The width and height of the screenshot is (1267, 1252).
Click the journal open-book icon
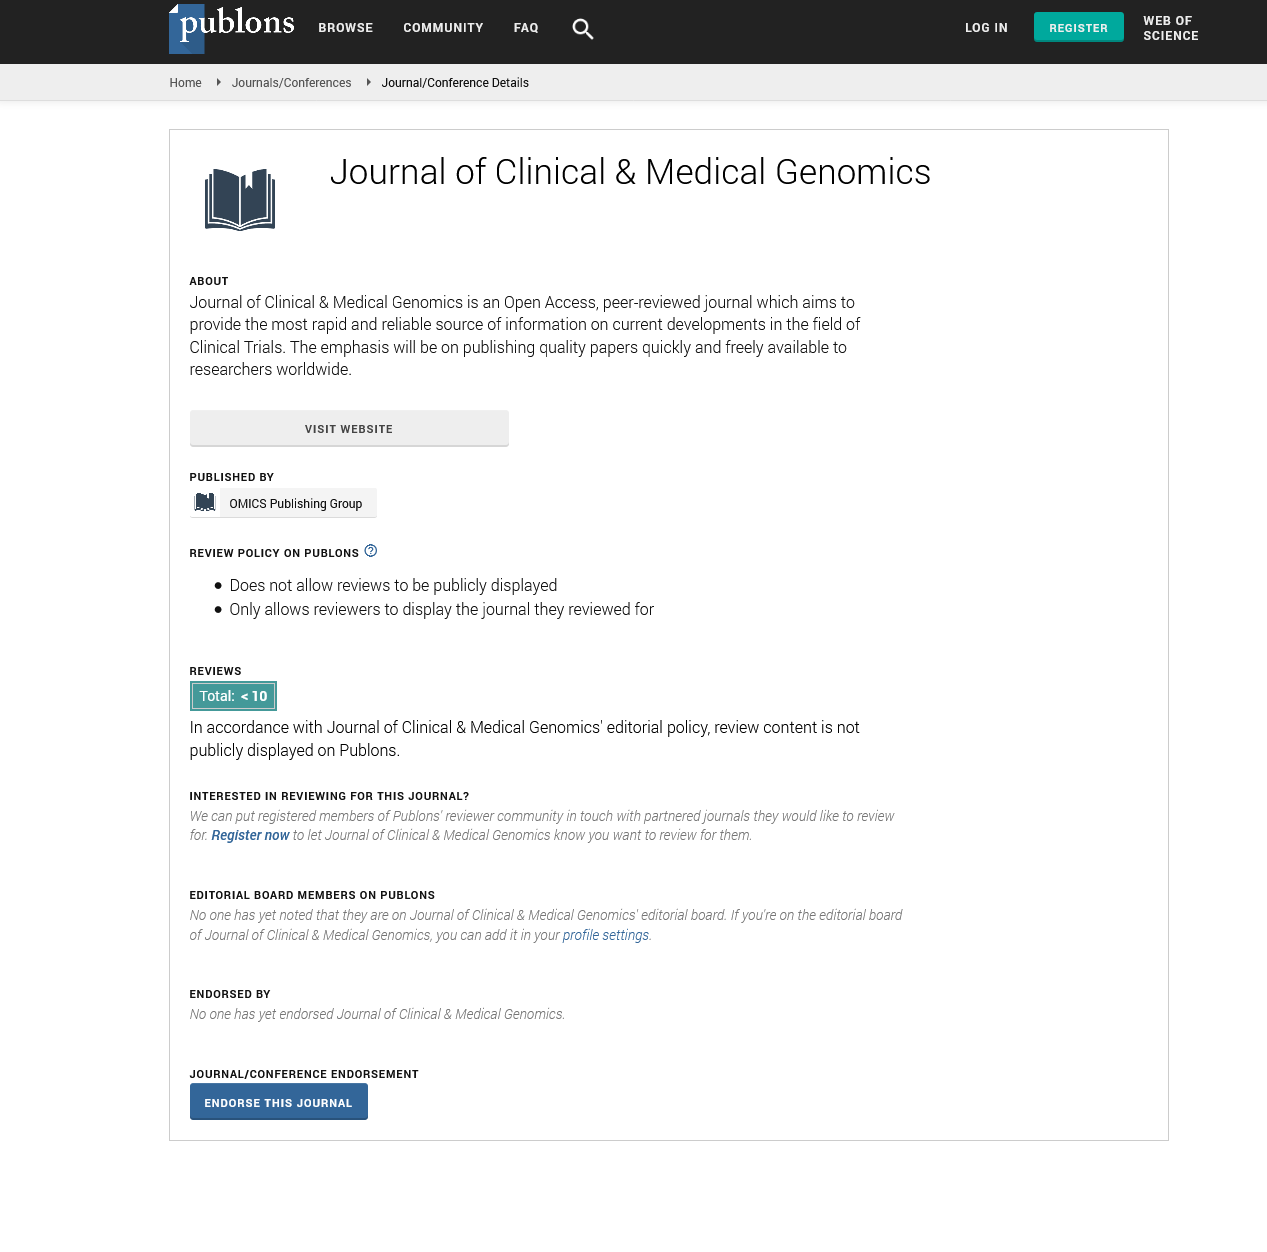tap(240, 199)
